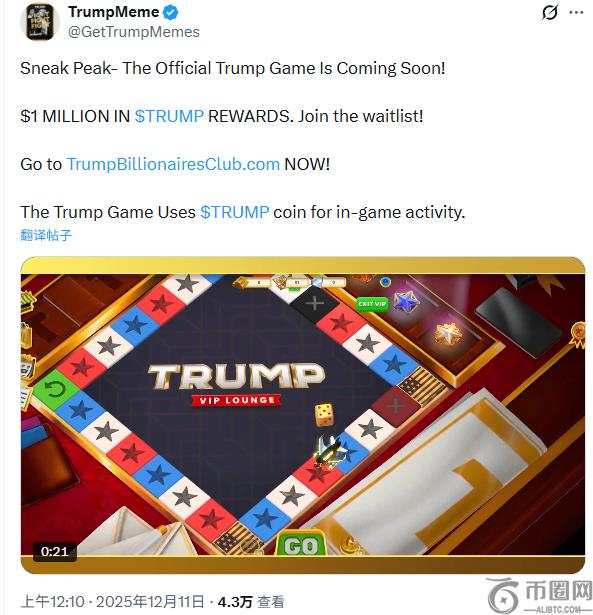Click the 4.3万 查看 view count
The width and height of the screenshot is (593, 615).
tap(251, 602)
